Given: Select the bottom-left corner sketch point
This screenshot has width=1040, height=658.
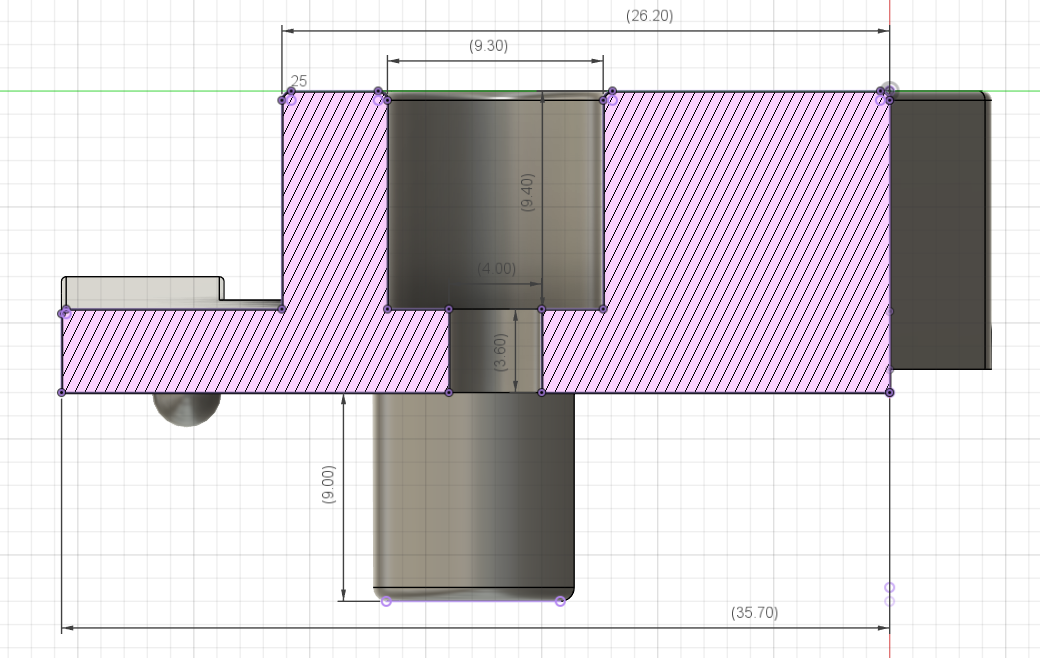Looking at the screenshot, I should pyautogui.click(x=62, y=393).
